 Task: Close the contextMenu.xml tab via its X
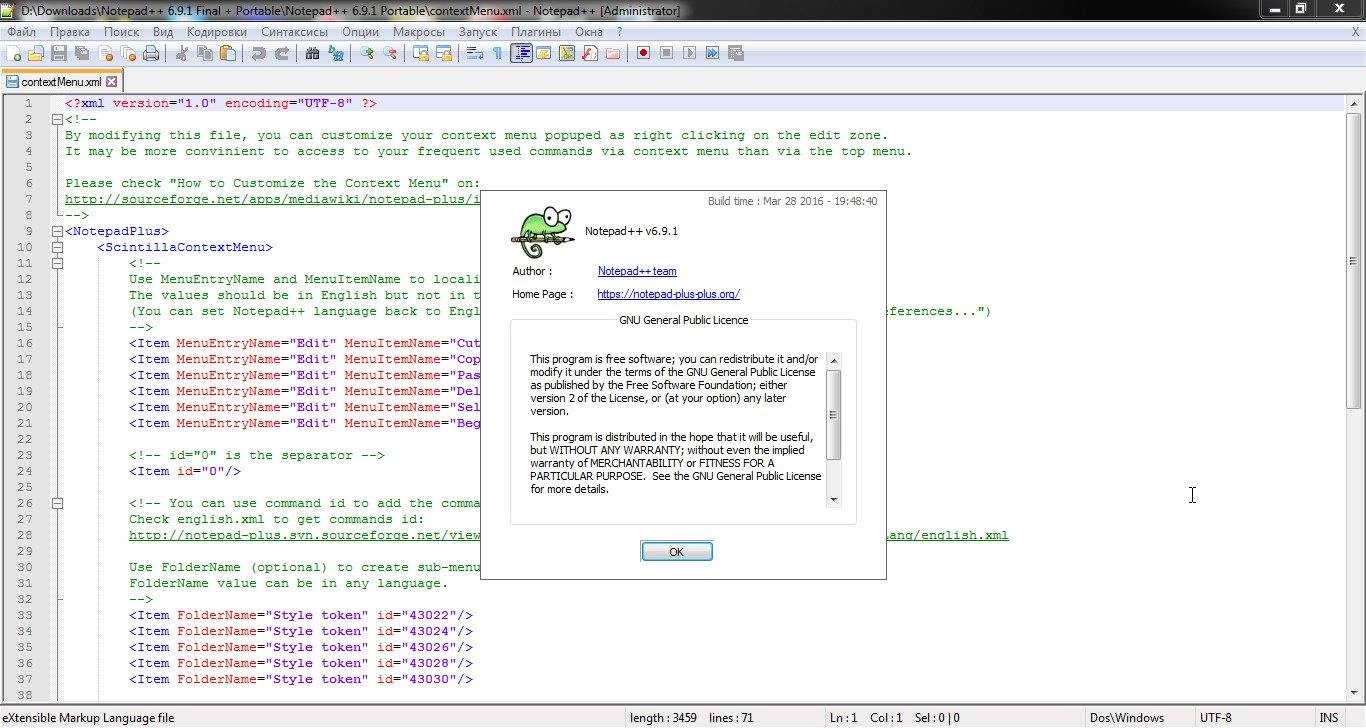click(x=112, y=82)
